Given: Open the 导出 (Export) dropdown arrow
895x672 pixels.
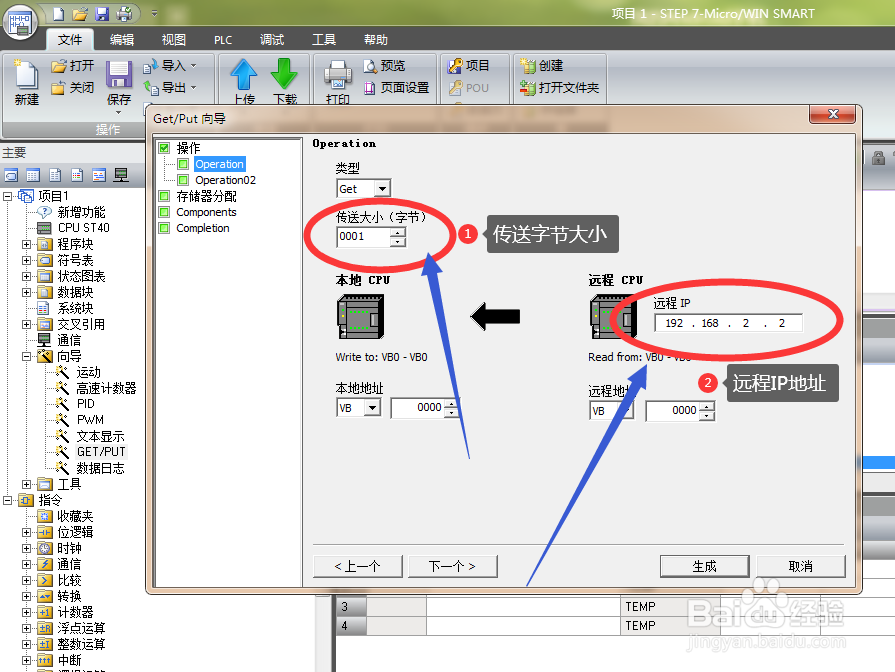Looking at the screenshot, I should pyautogui.click(x=193, y=87).
